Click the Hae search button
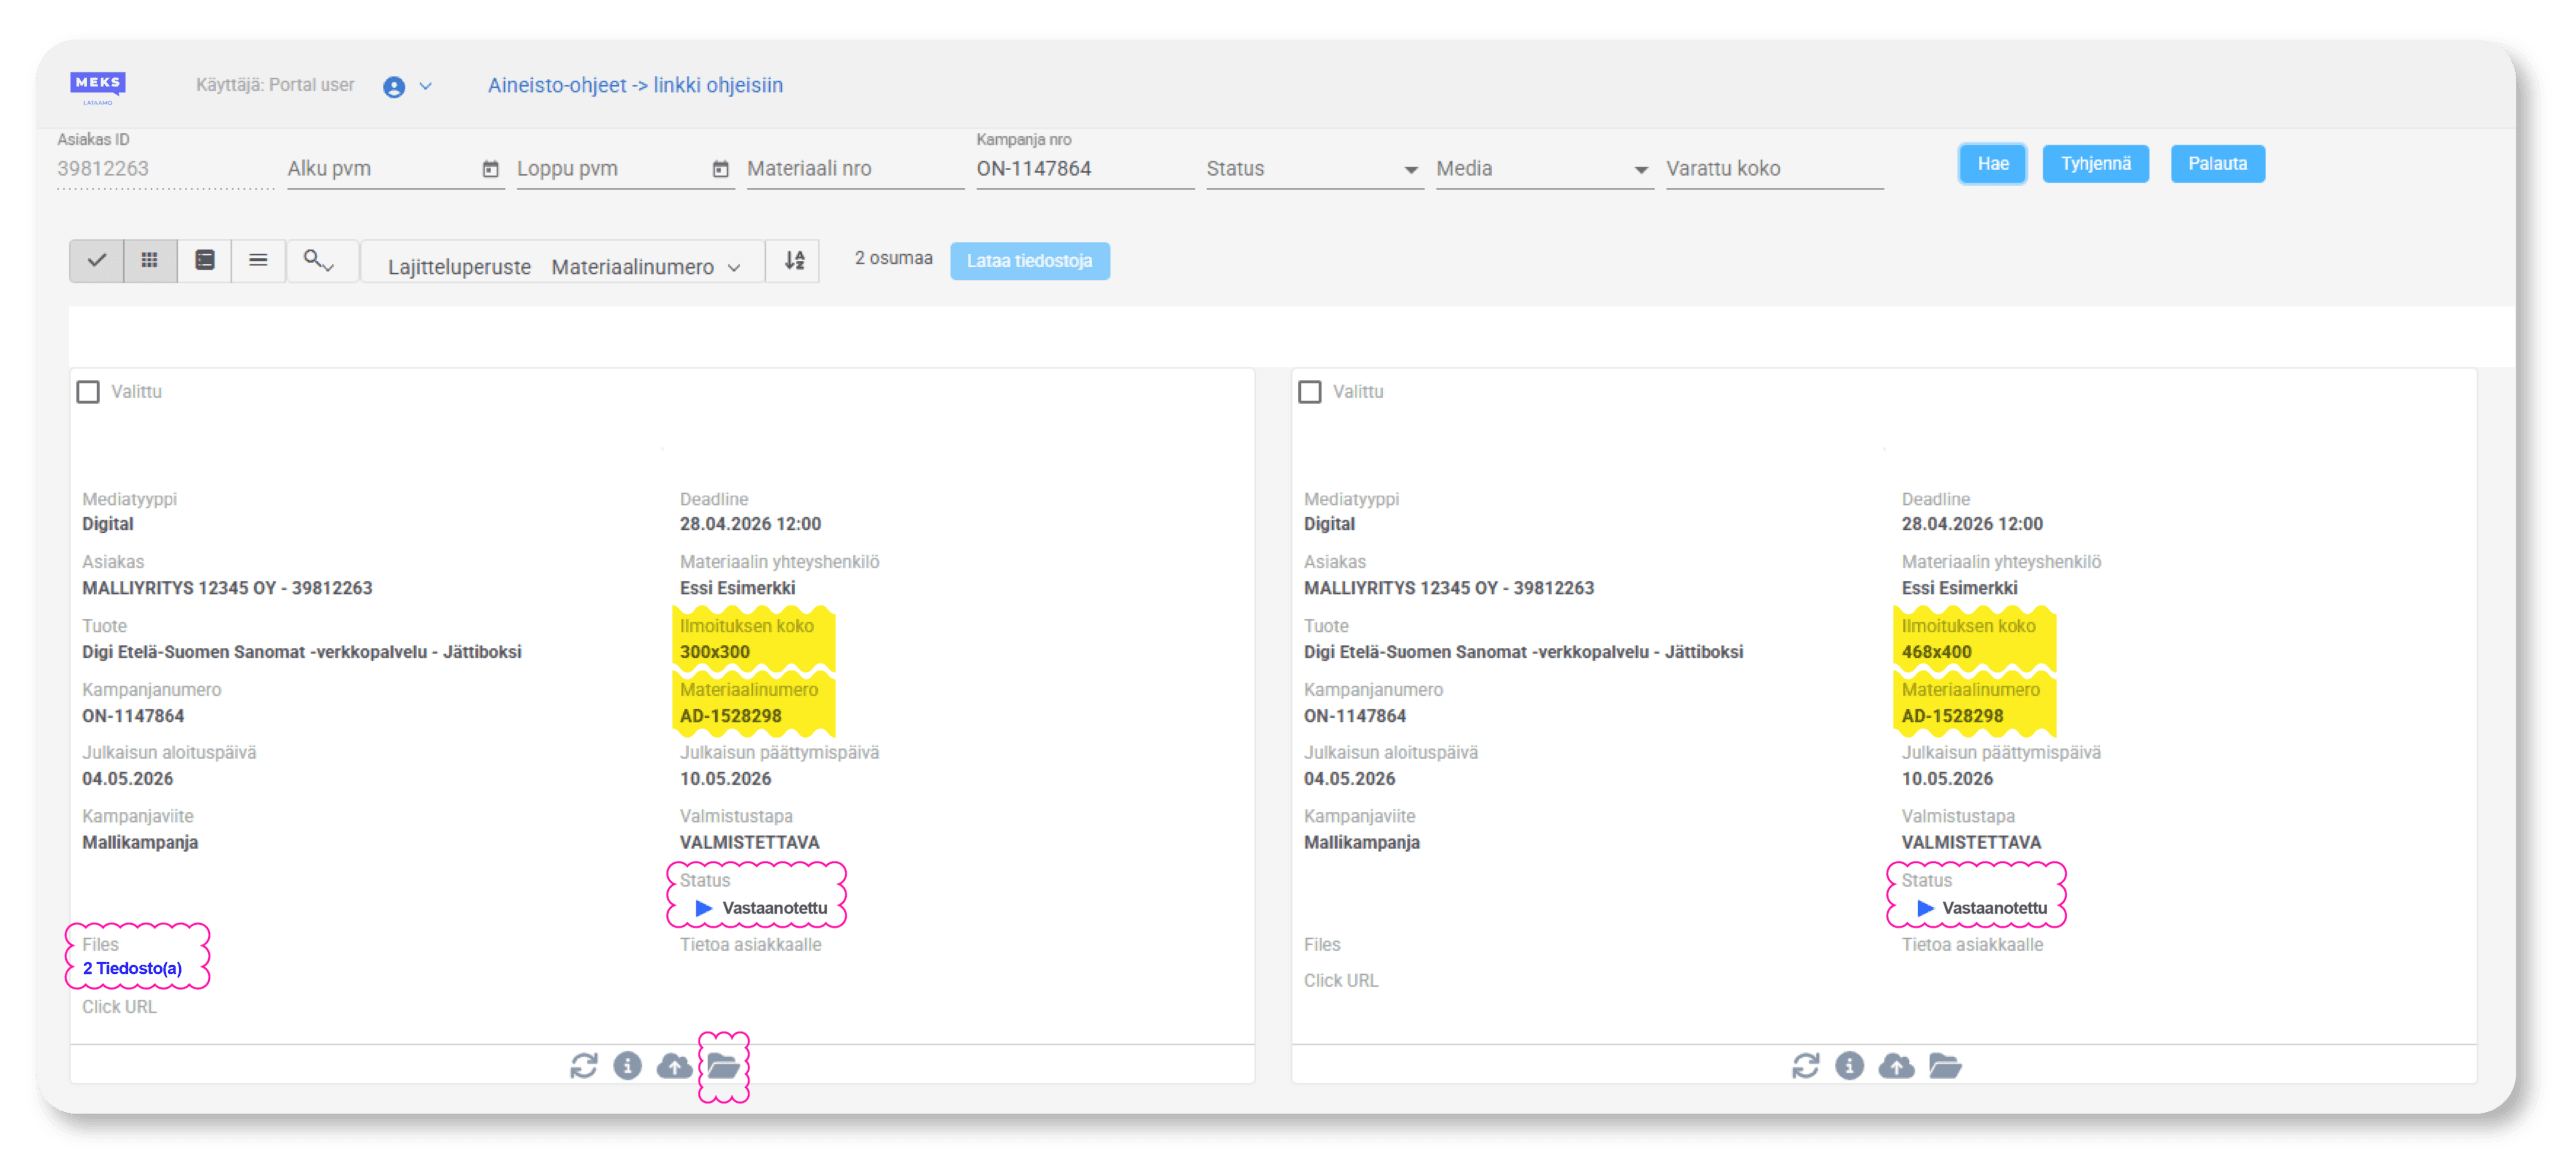The width and height of the screenshot is (2560, 1158). tap(1992, 164)
